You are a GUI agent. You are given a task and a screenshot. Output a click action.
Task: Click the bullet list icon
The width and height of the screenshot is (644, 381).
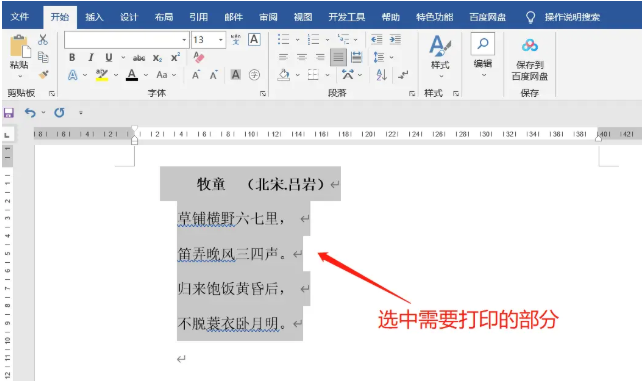[x=283, y=39]
